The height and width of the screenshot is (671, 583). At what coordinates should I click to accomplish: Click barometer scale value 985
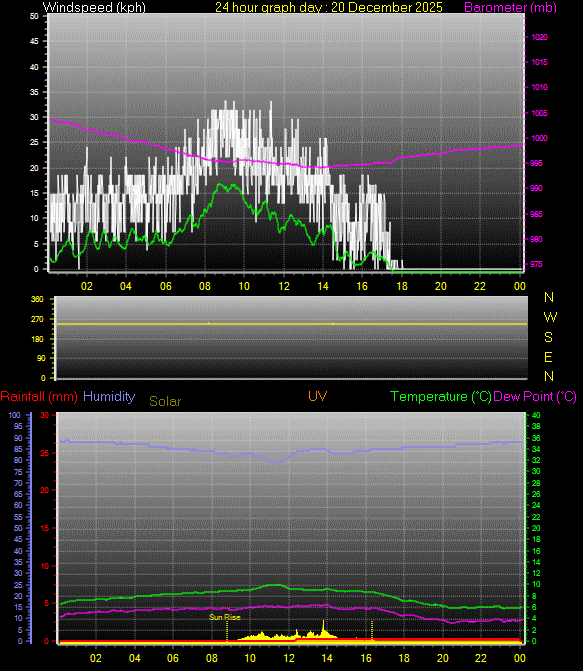click(537, 214)
